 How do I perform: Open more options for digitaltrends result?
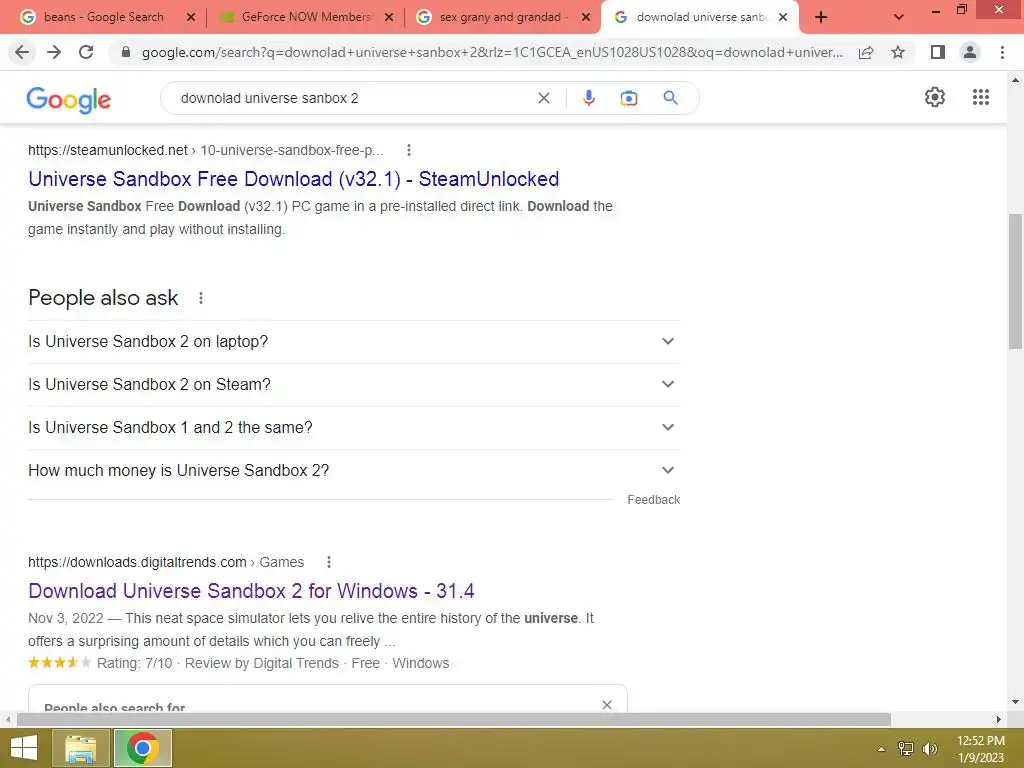pos(329,562)
